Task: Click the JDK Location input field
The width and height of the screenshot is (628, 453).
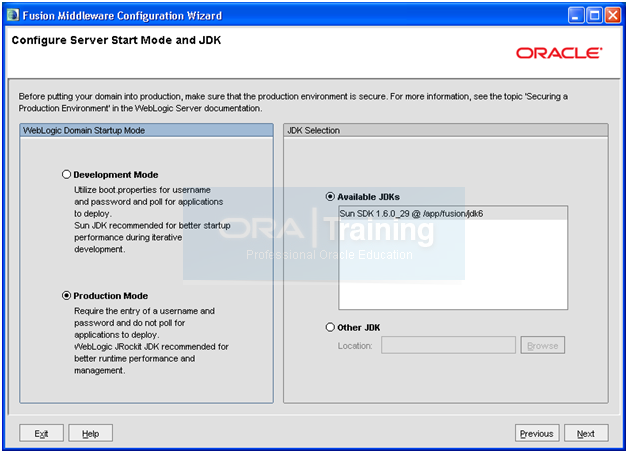Action: point(448,345)
